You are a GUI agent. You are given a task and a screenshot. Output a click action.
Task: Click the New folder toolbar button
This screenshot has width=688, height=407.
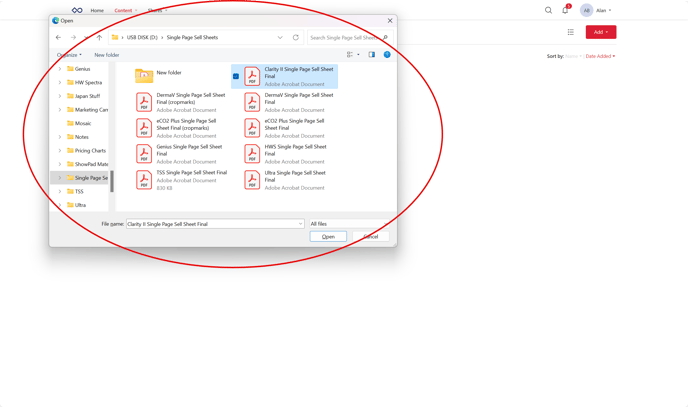106,55
